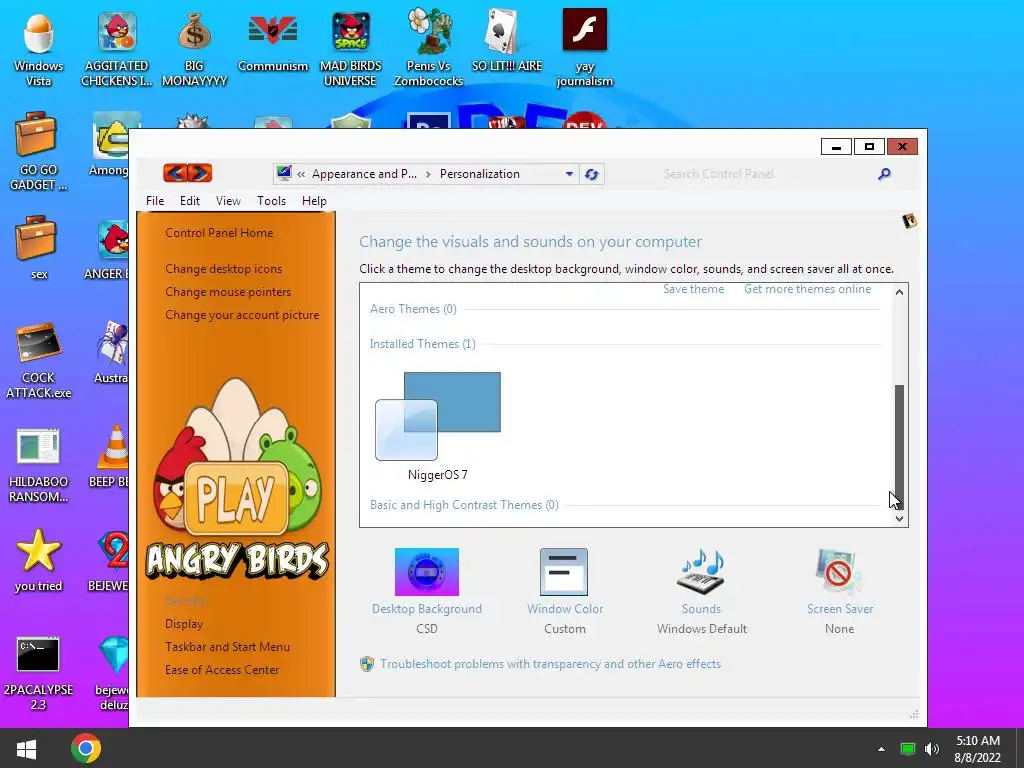Viewport: 1024px width, 768px height.
Task: Expand the breadcrumb chevrons before Appearance
Action: point(301,174)
